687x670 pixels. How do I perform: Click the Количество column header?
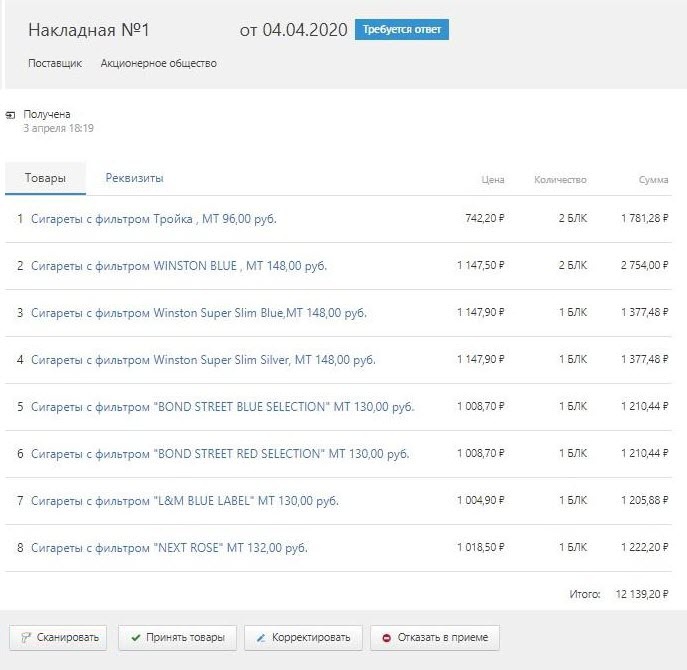(x=560, y=180)
